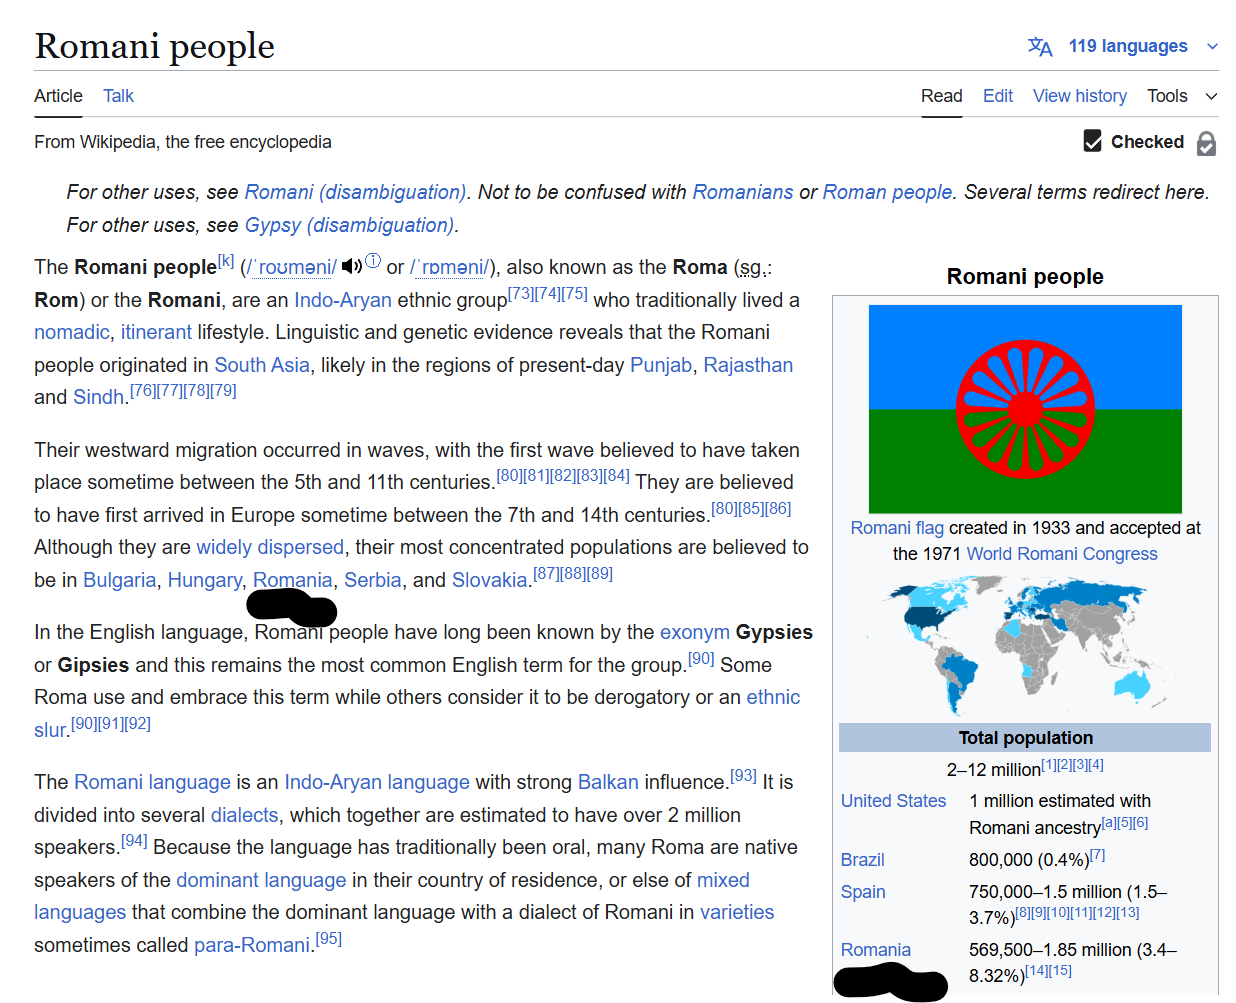The width and height of the screenshot is (1236, 1003).
Task: Open the Gypsy (disambiguation) link
Action: click(x=350, y=225)
